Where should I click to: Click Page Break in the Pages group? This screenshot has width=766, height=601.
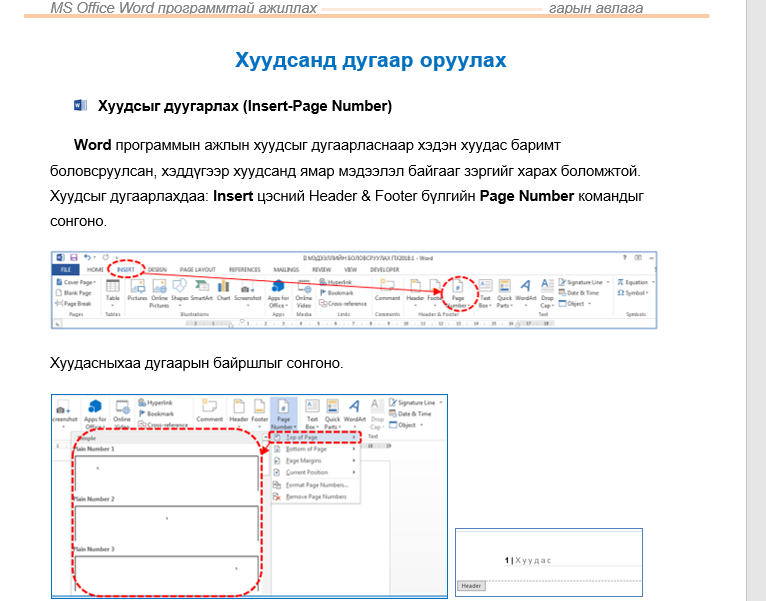[x=74, y=303]
